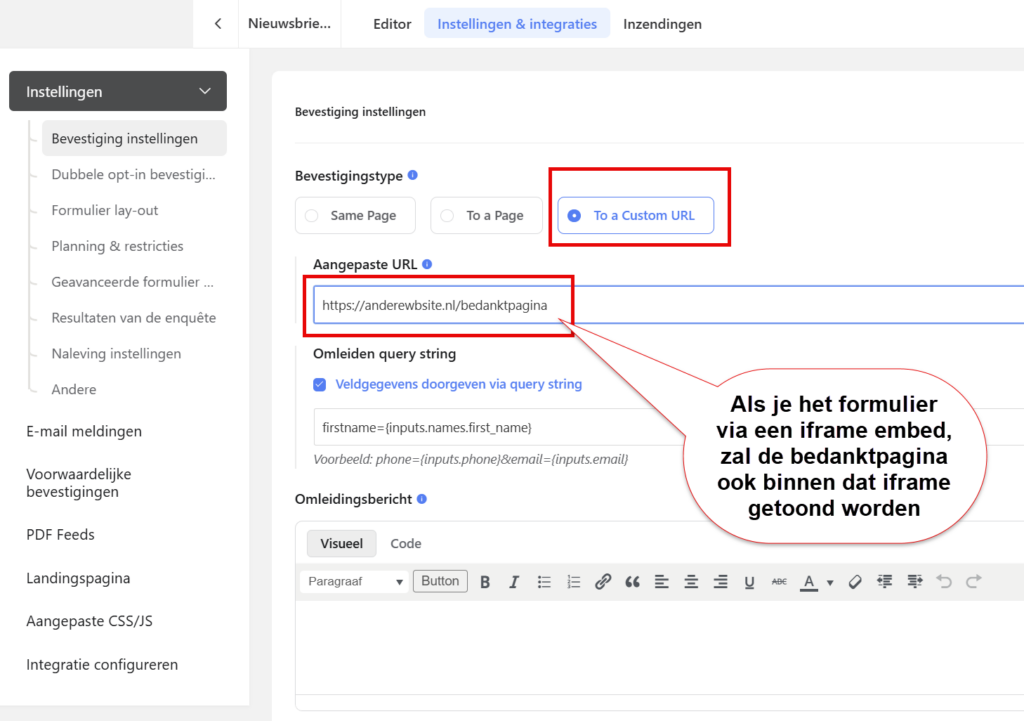Apply italic formatting in the editor
This screenshot has height=721, width=1024.
tap(514, 582)
